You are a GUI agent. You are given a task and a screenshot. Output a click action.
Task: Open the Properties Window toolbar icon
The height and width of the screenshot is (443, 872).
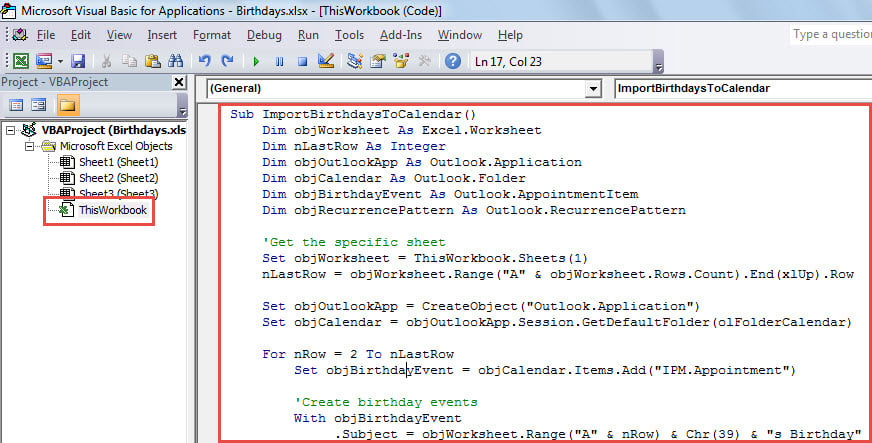pyautogui.click(x=378, y=61)
